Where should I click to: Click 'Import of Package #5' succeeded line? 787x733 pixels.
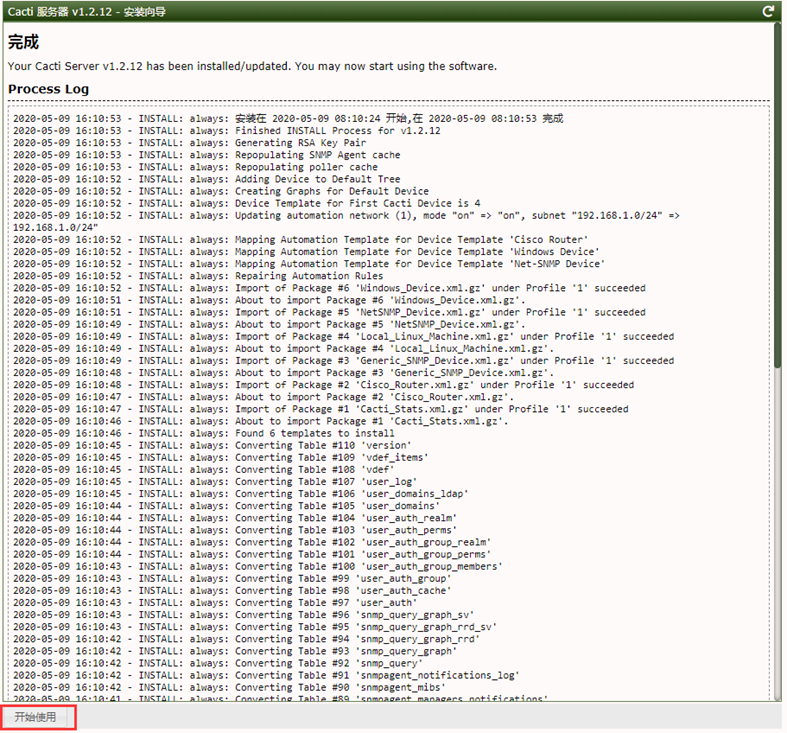pyautogui.click(x=330, y=312)
